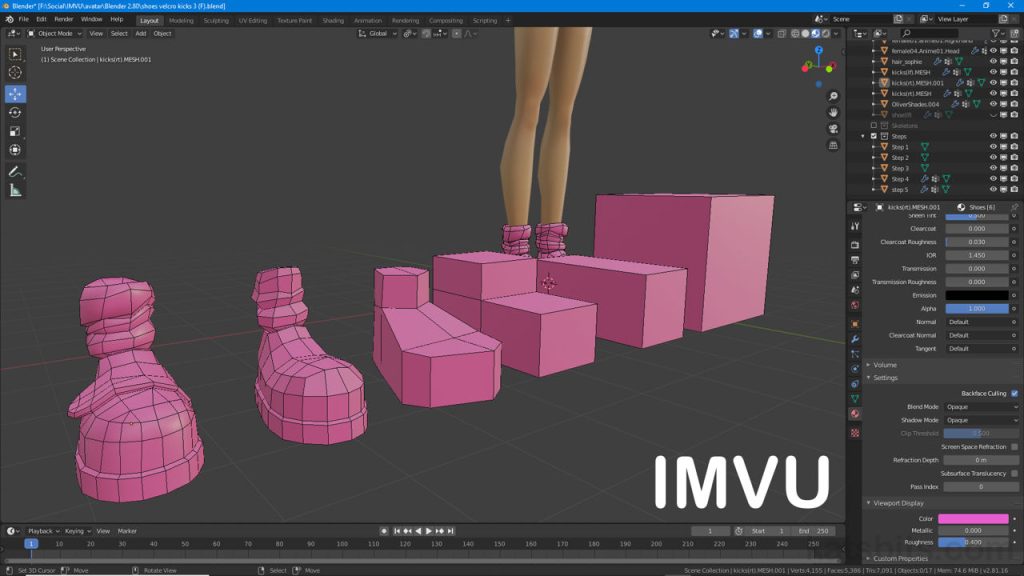The width and height of the screenshot is (1024, 576).
Task: Click the Shadow Mode Opaque selector
Action: [980, 420]
